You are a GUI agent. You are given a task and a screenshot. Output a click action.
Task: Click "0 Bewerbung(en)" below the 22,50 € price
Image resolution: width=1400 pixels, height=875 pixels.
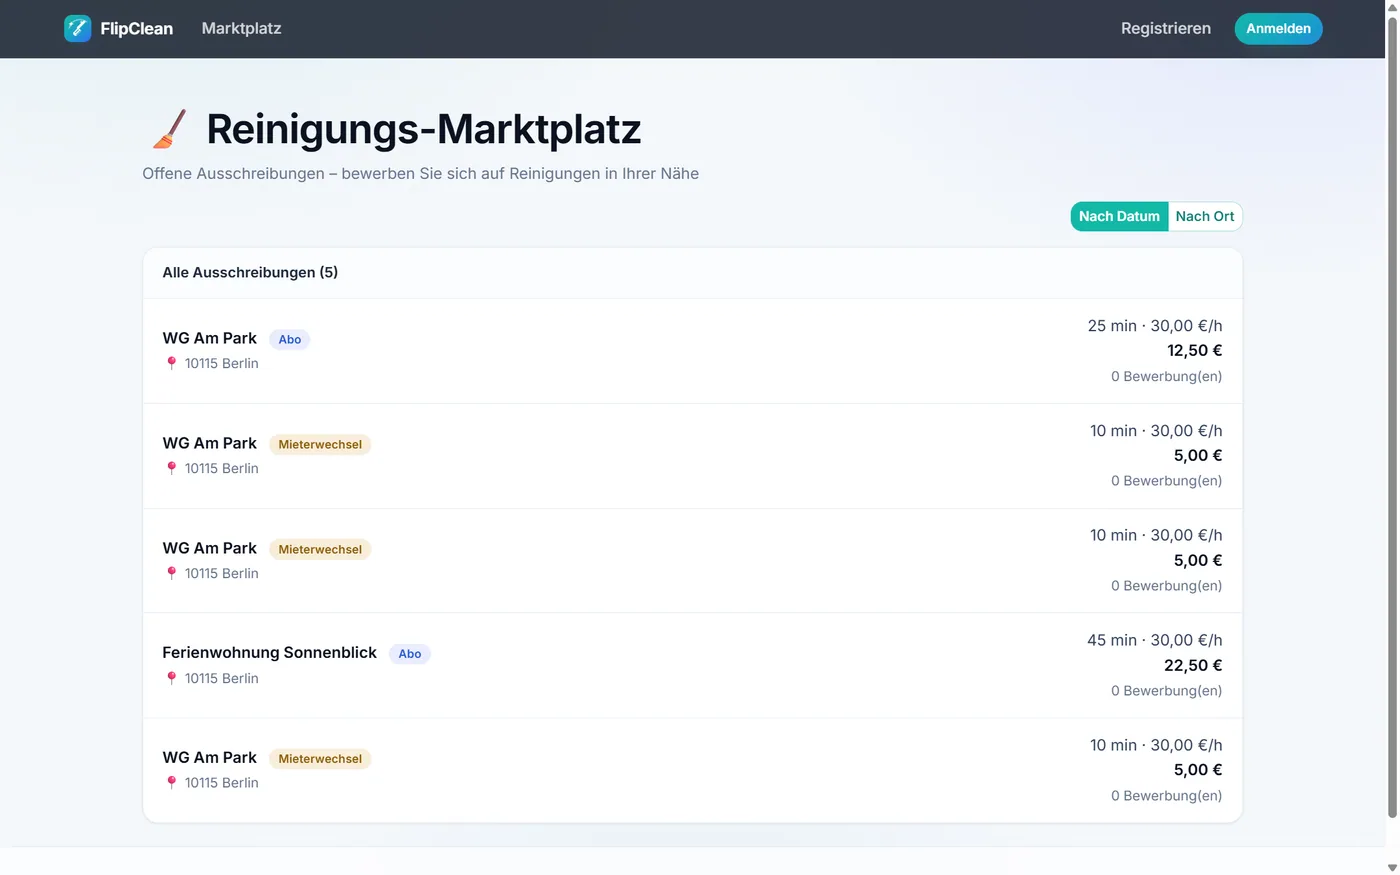(x=1166, y=691)
